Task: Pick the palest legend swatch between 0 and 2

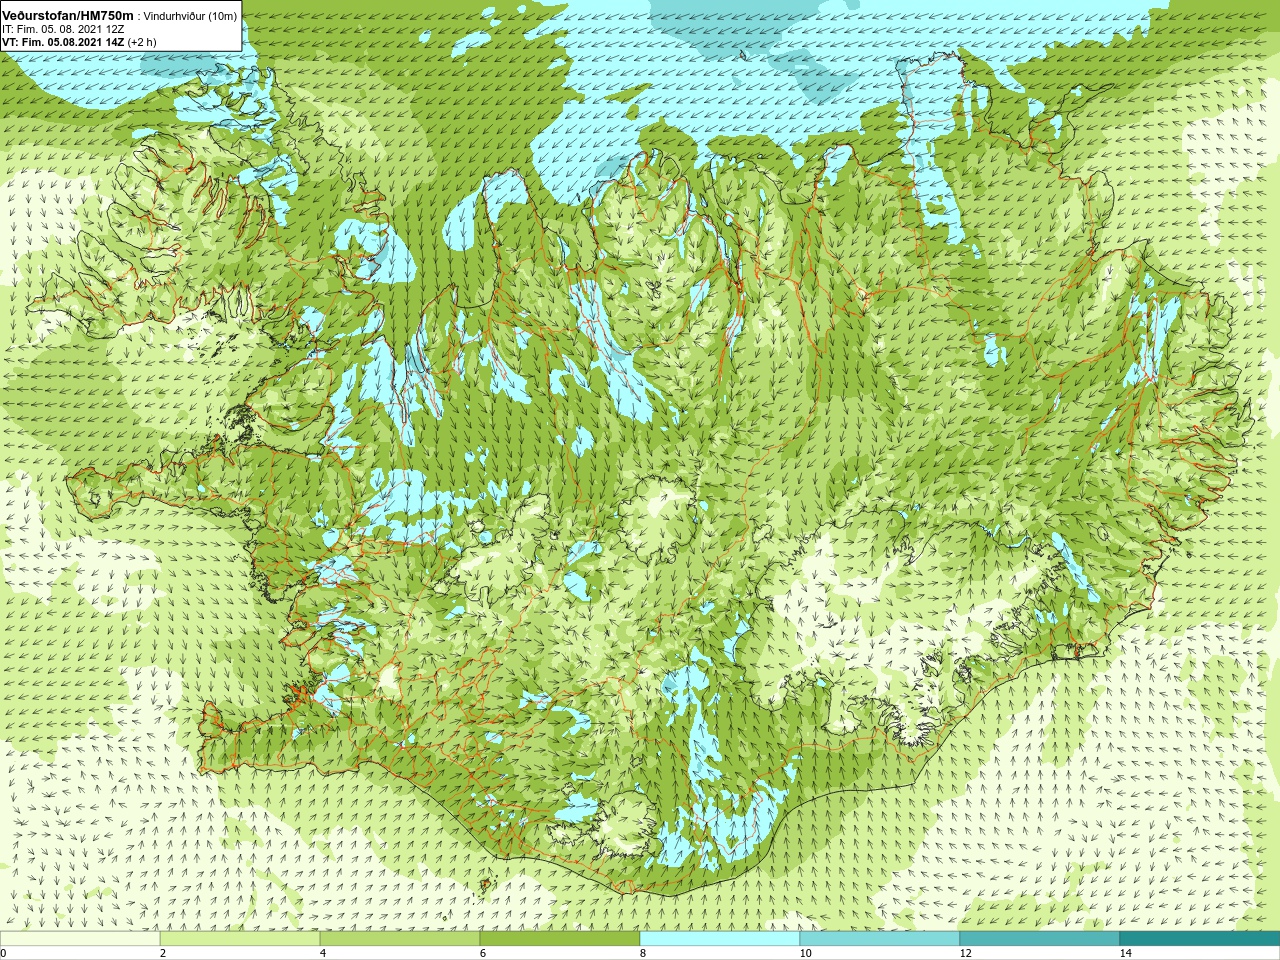Action: [80, 939]
